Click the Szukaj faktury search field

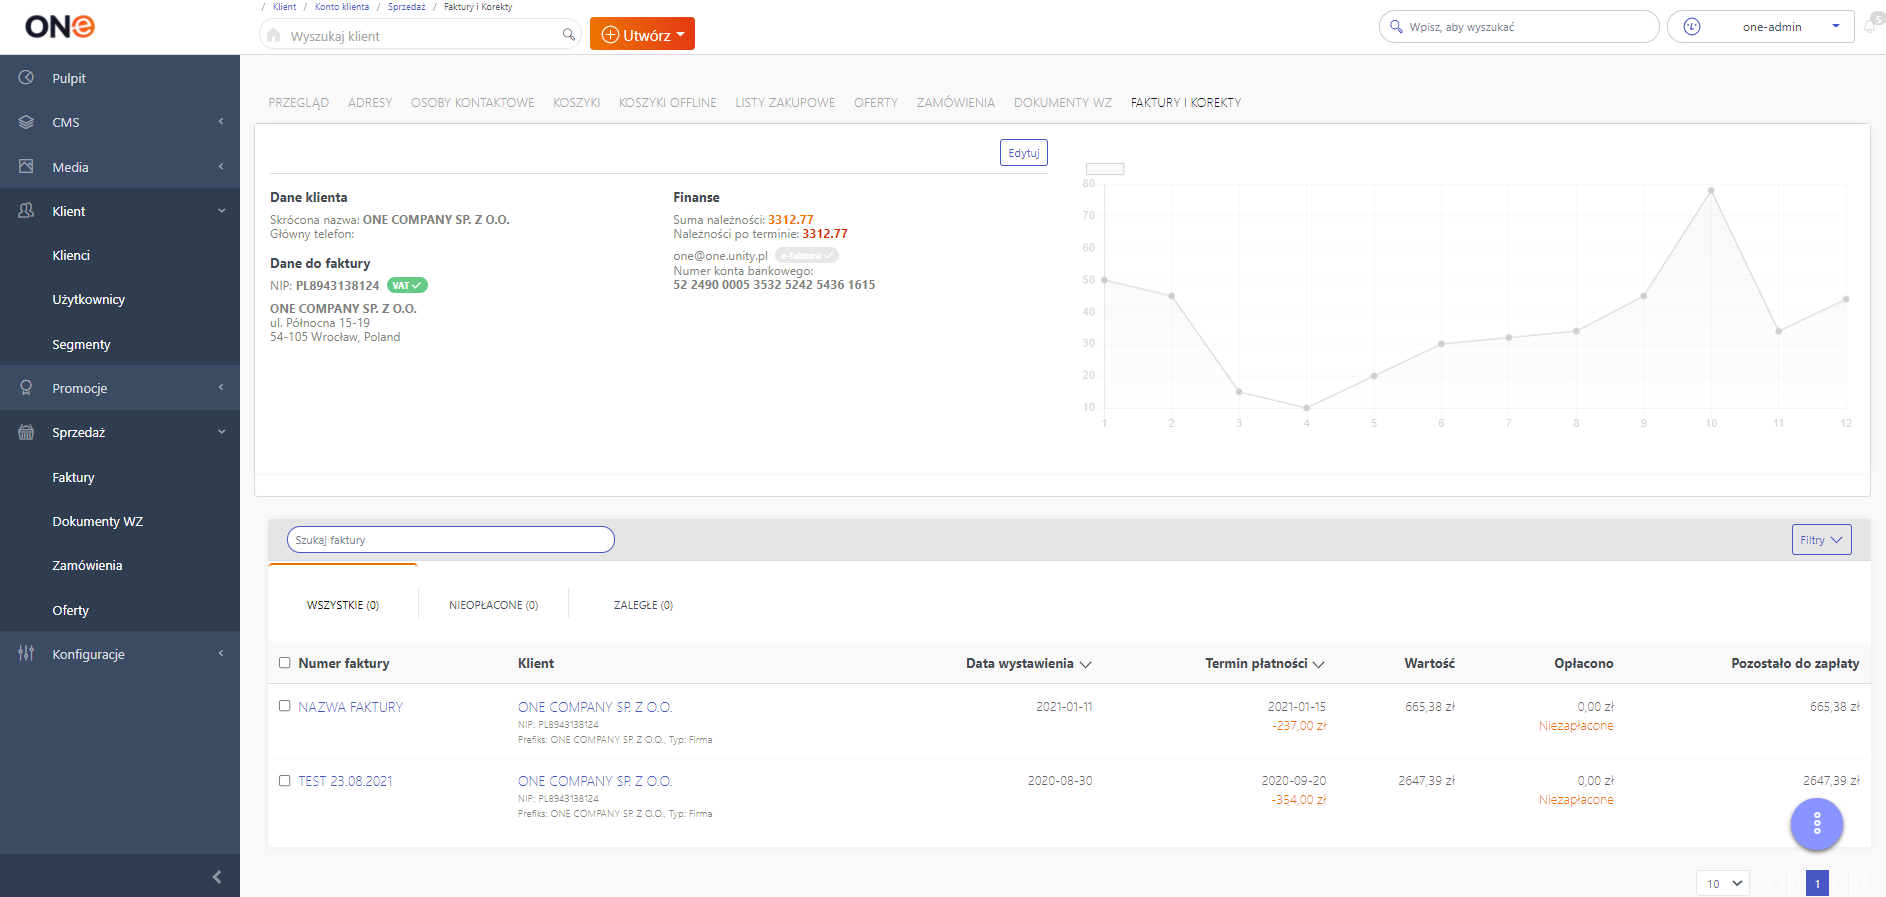click(x=451, y=540)
